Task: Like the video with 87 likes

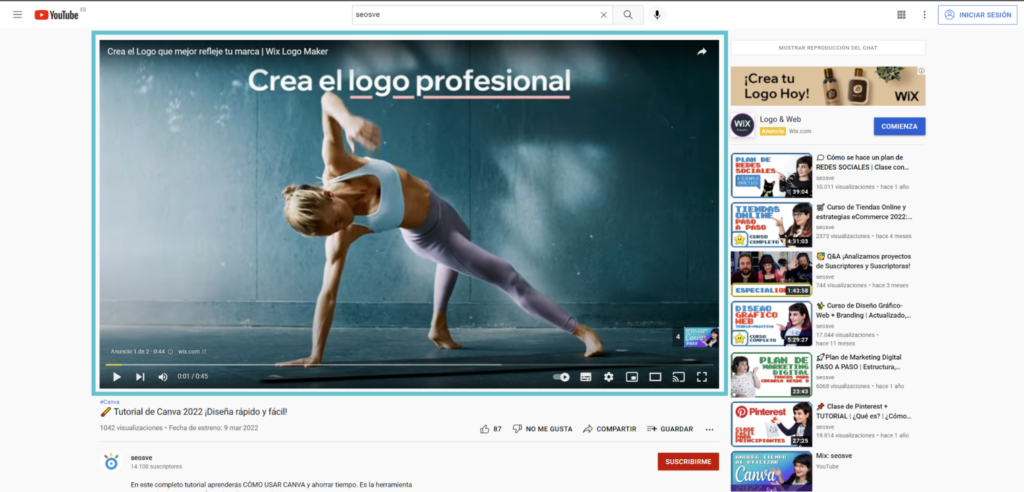Action: point(491,429)
